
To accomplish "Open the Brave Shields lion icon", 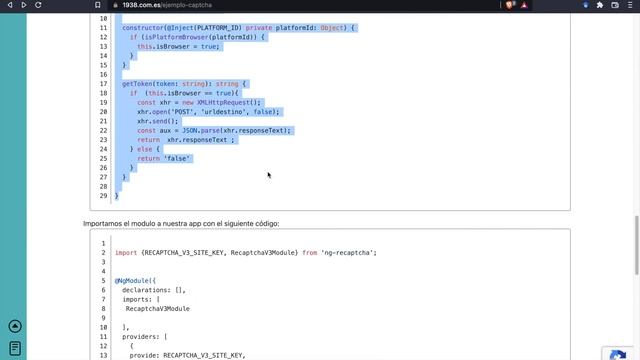I will (x=509, y=5).
